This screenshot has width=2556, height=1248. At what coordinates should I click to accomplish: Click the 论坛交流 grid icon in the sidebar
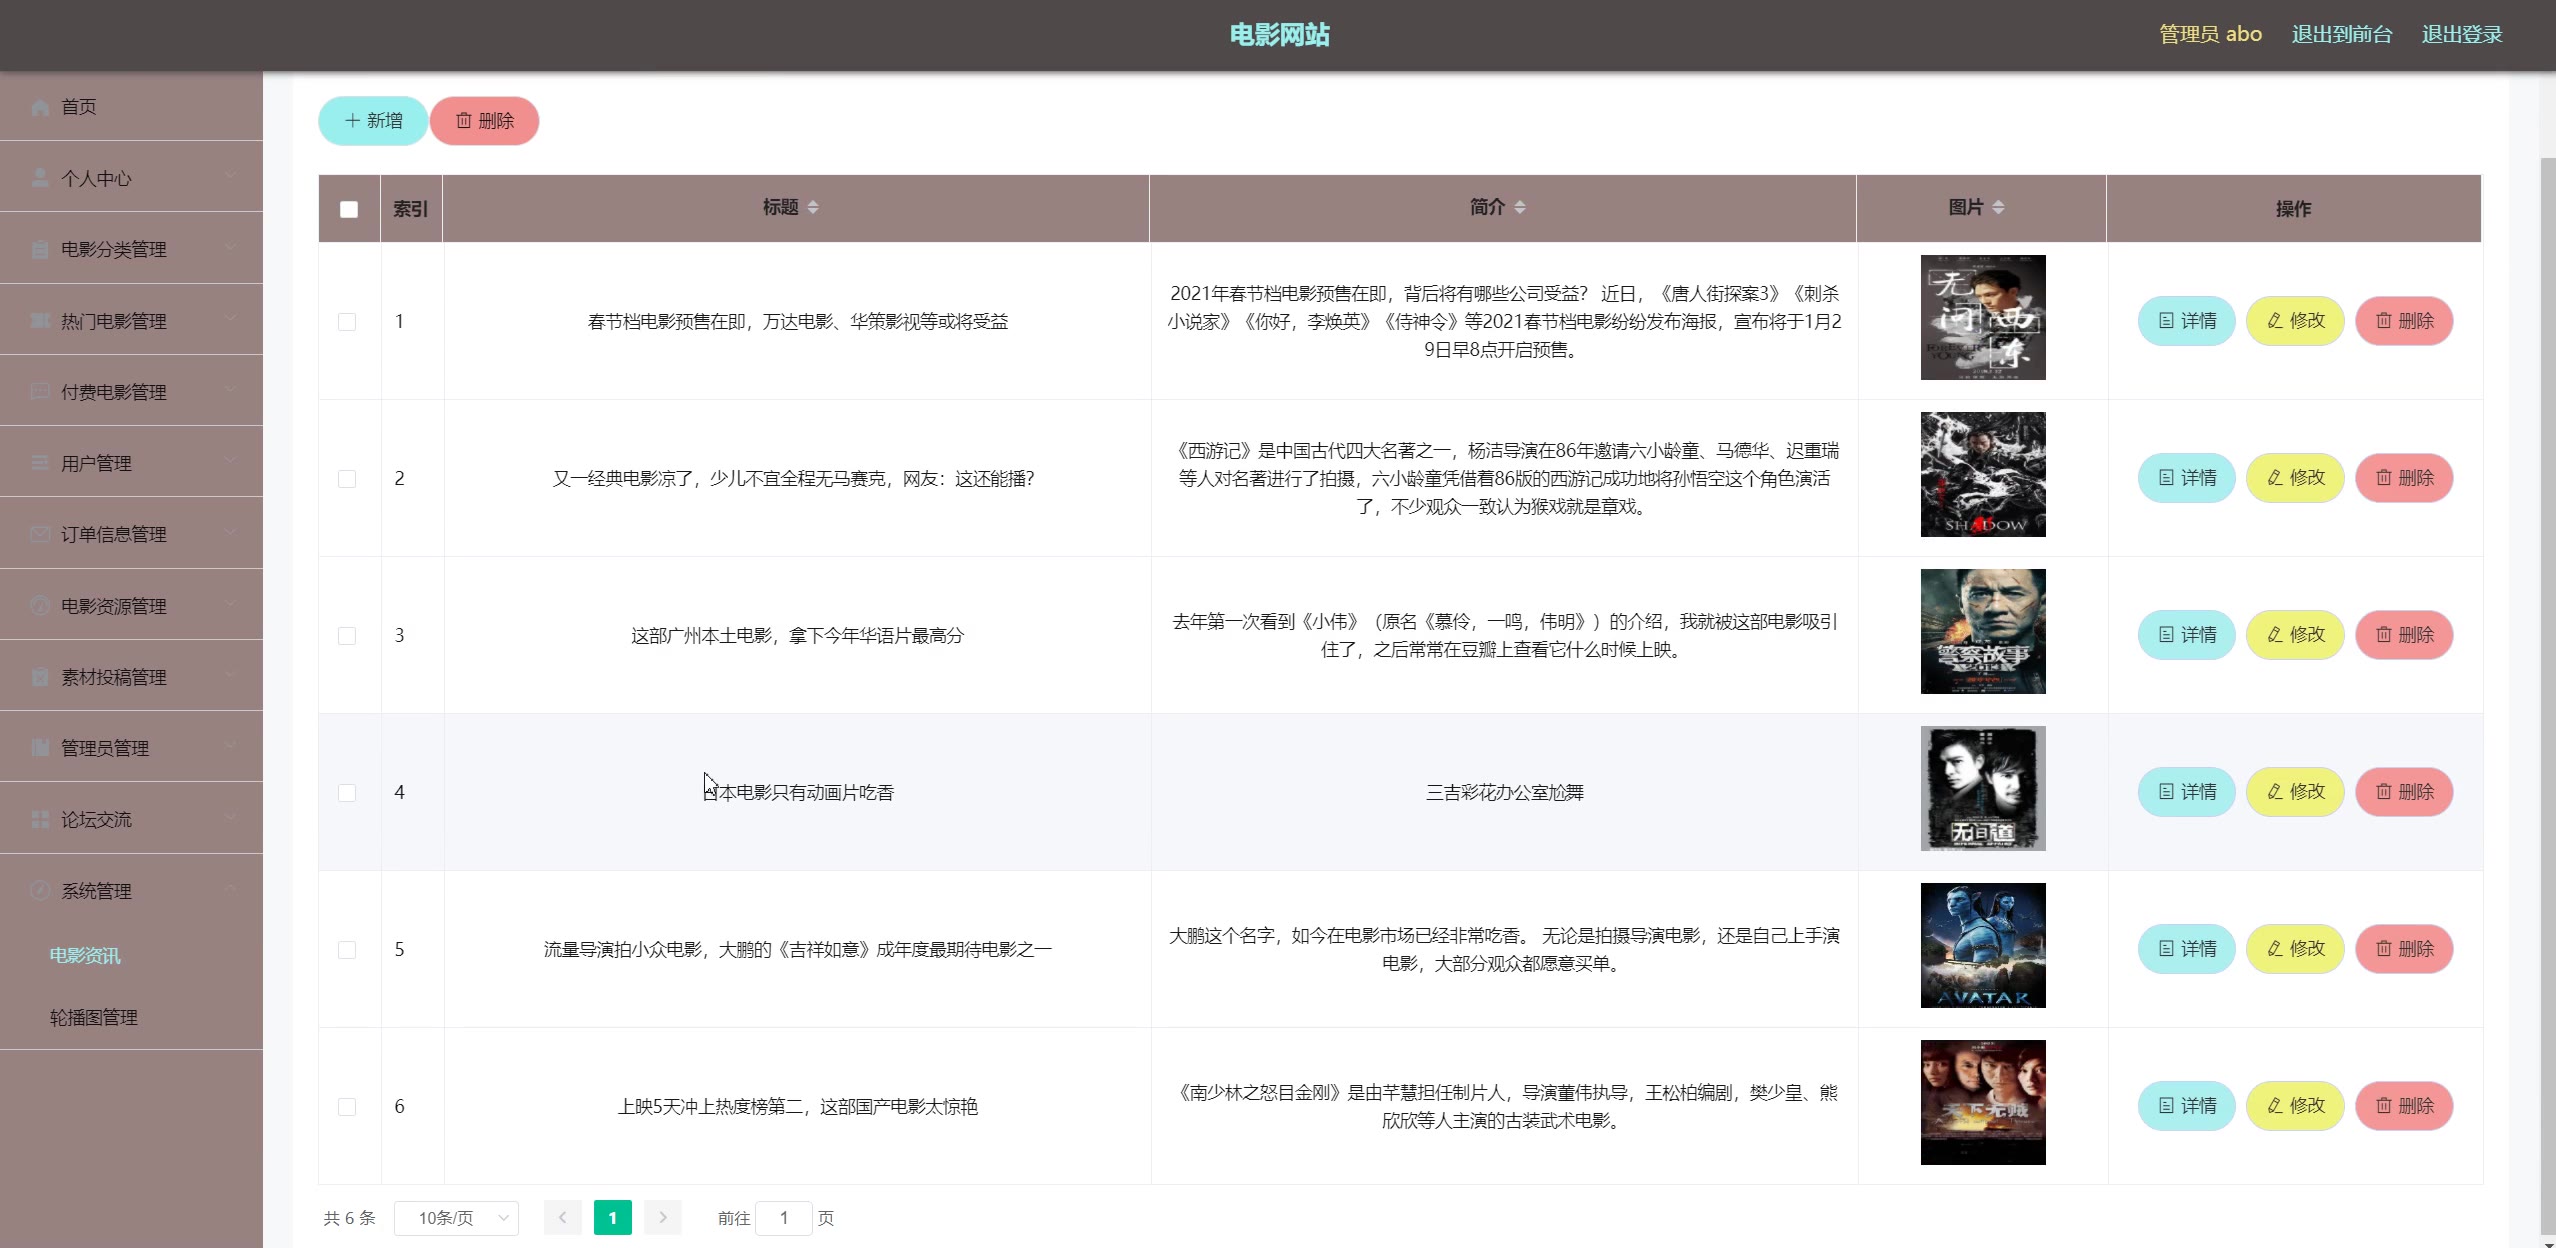coord(40,820)
